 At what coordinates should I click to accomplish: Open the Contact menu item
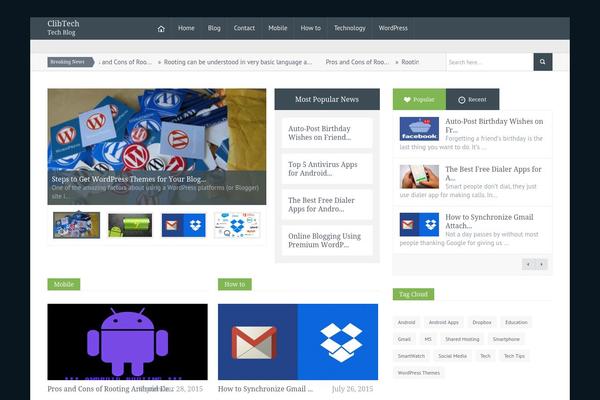[x=244, y=28]
